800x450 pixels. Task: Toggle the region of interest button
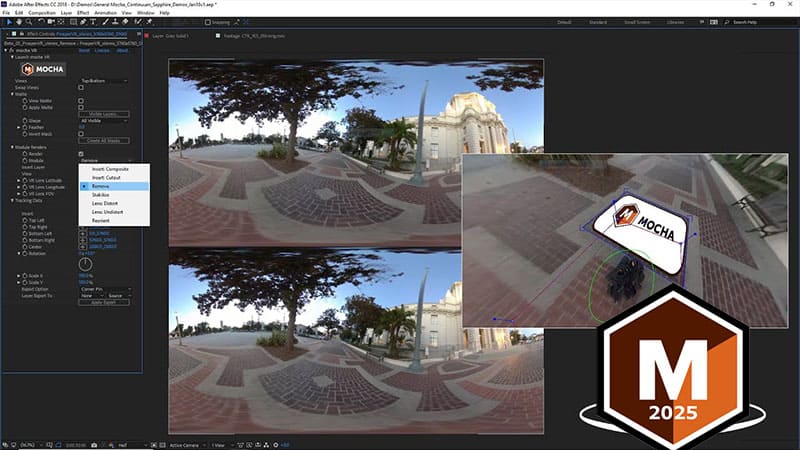[x=154, y=445]
